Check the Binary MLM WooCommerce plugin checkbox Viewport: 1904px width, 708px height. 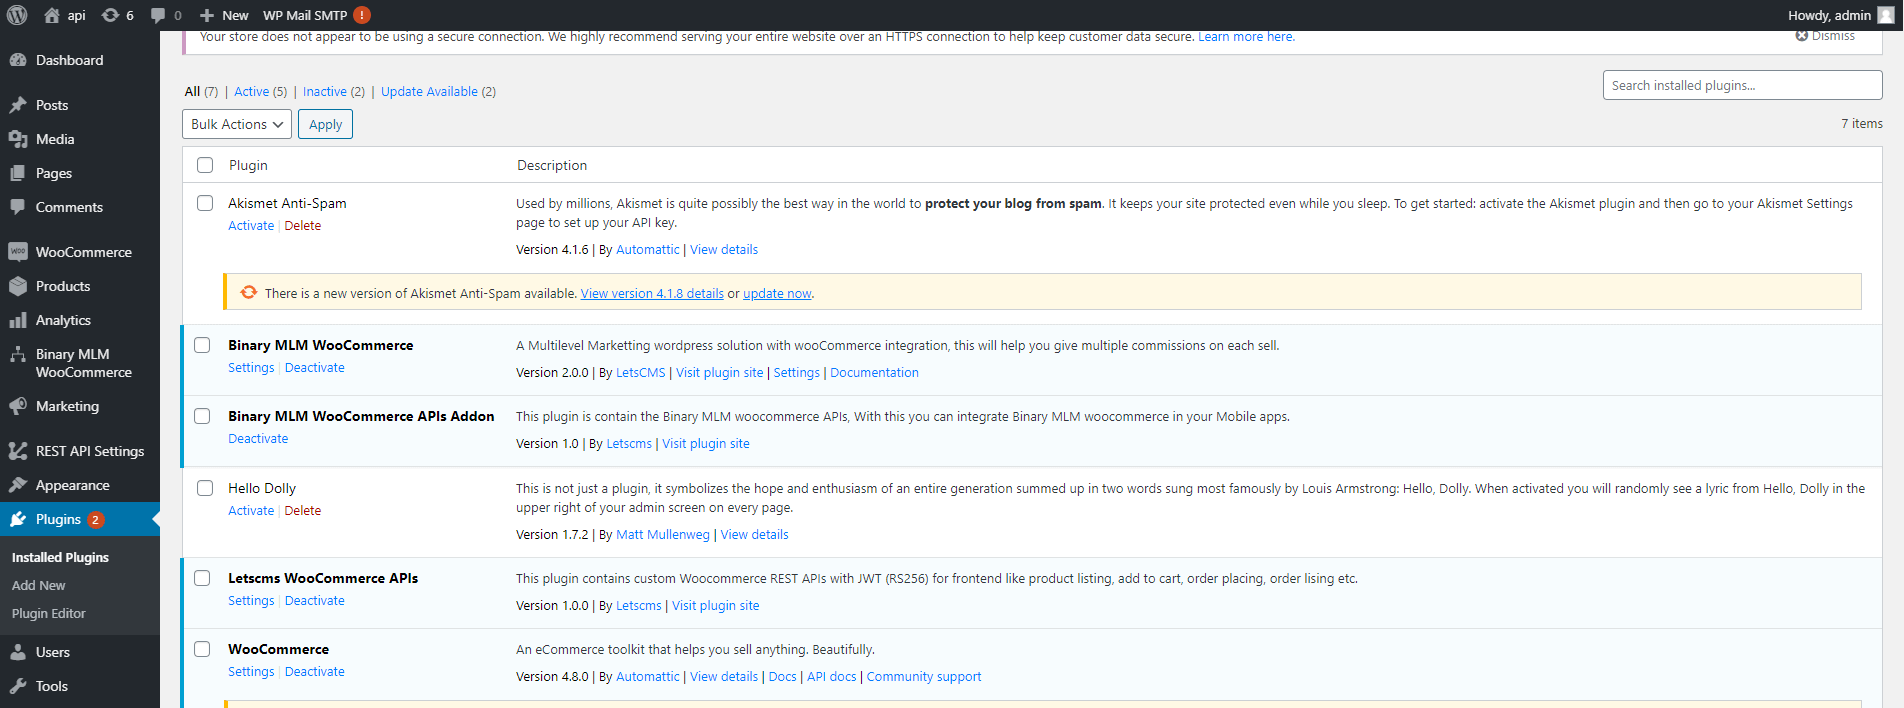[x=202, y=345]
